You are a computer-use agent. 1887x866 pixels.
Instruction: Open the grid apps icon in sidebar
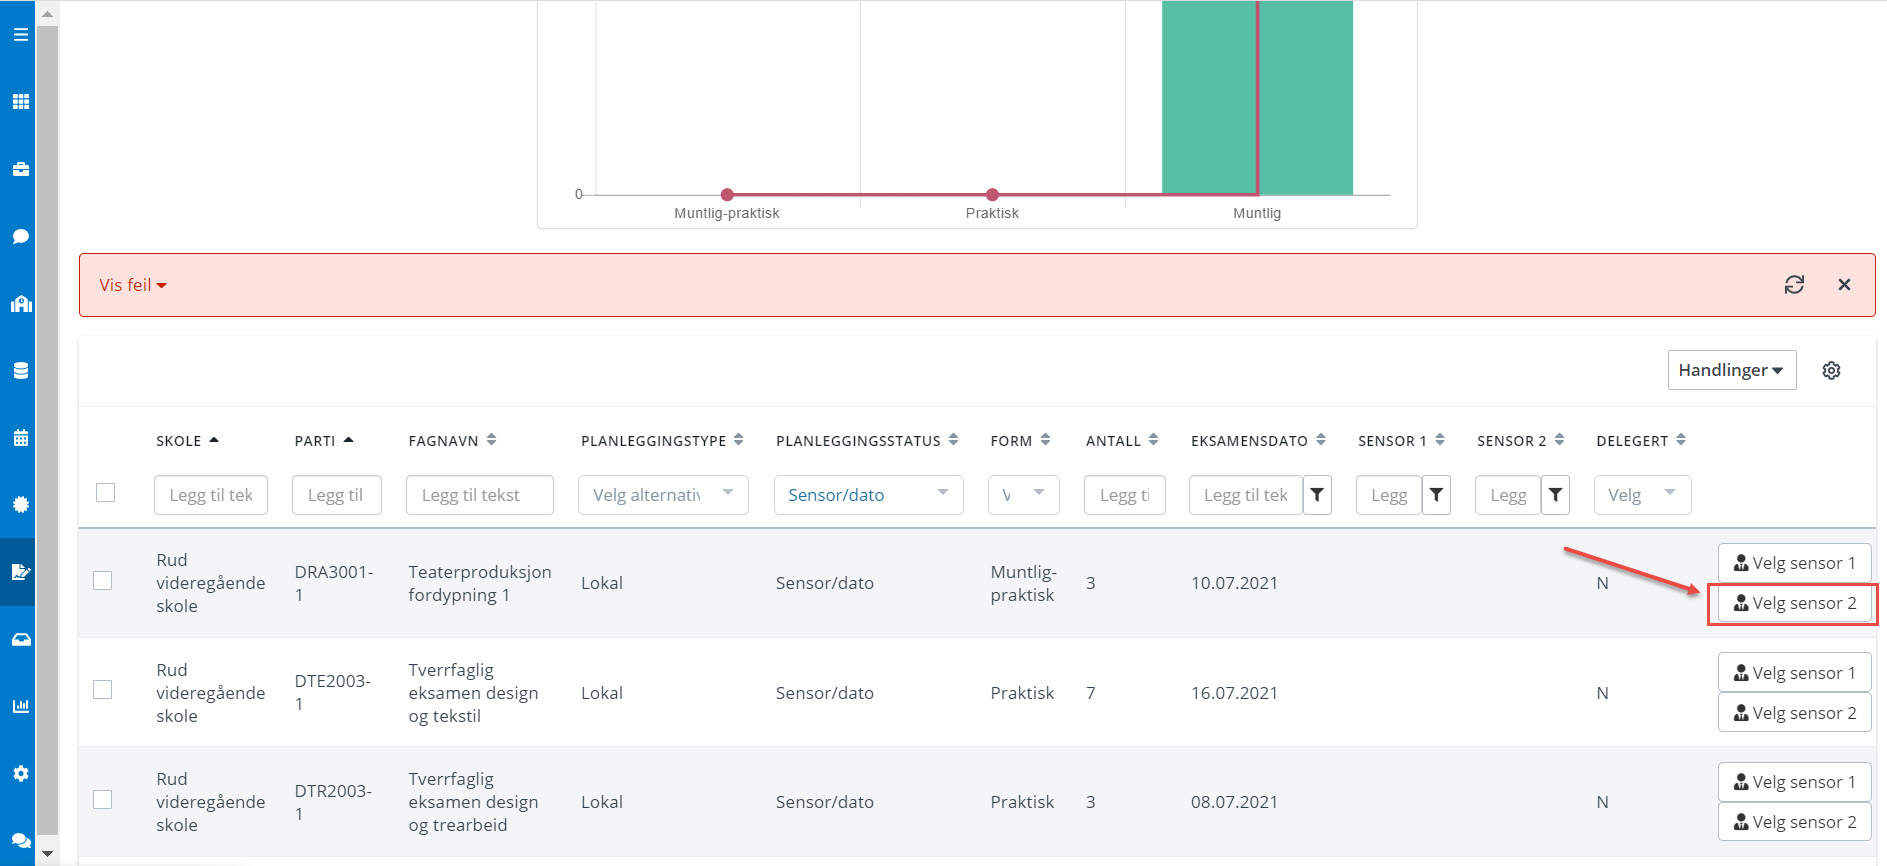pyautogui.click(x=20, y=102)
